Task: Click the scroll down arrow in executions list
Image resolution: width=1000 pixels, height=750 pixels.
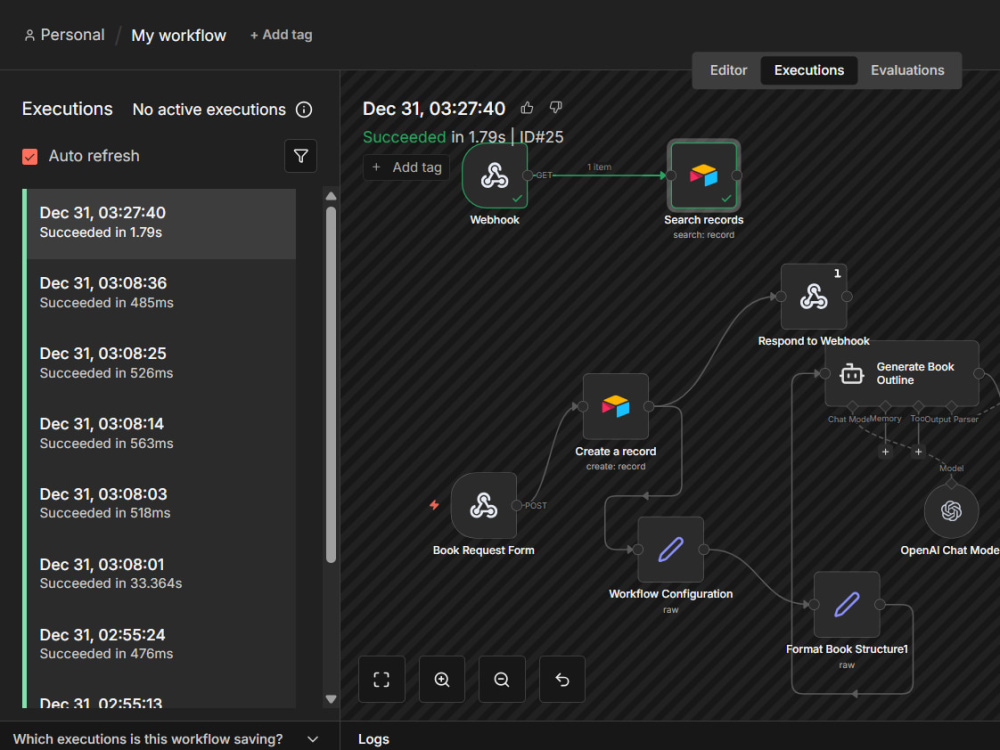Action: click(x=331, y=699)
